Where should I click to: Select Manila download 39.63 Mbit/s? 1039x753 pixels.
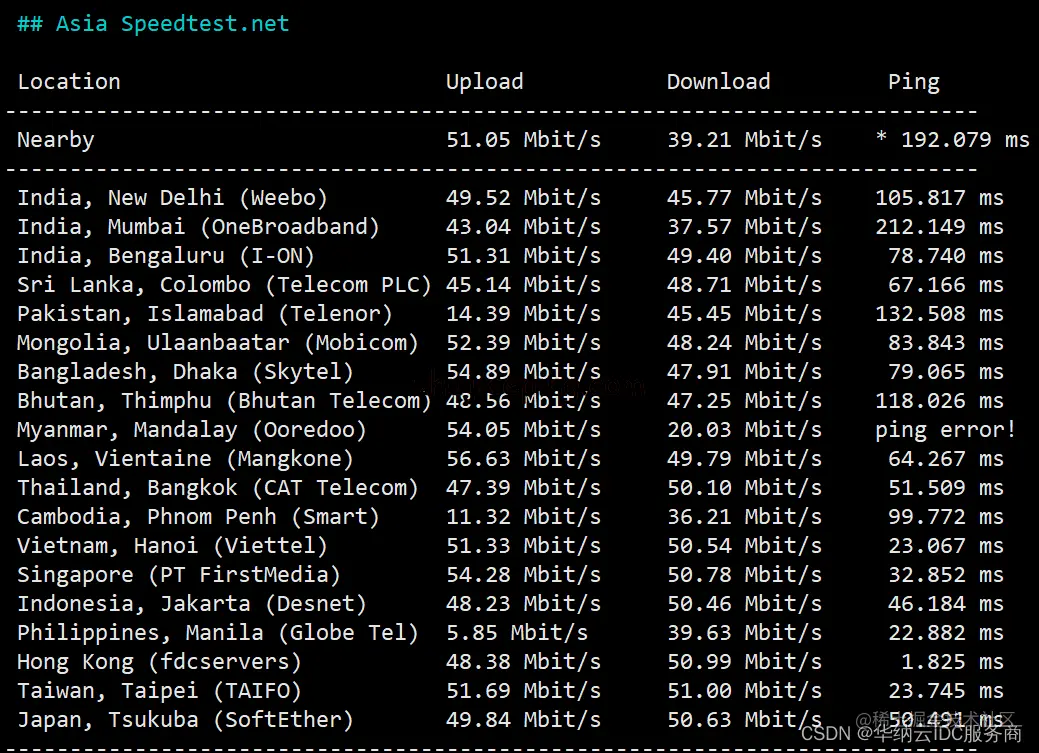point(744,633)
